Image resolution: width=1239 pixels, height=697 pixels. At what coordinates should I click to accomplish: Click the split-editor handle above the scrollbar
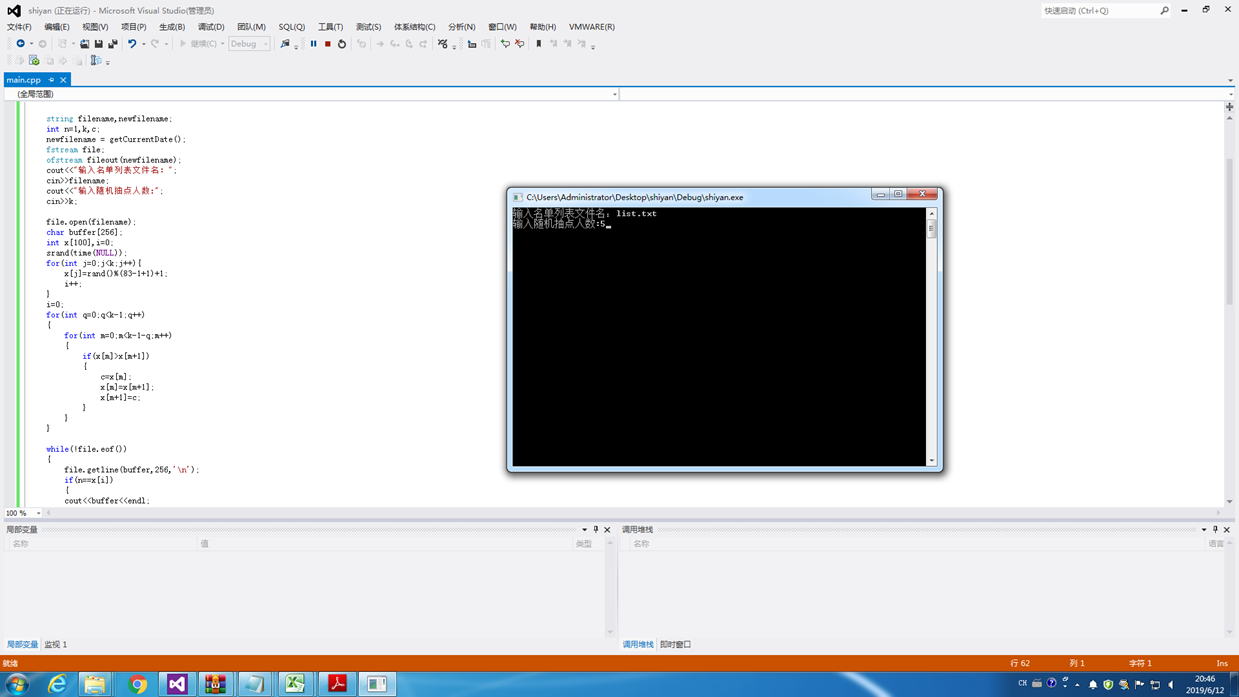[1229, 107]
